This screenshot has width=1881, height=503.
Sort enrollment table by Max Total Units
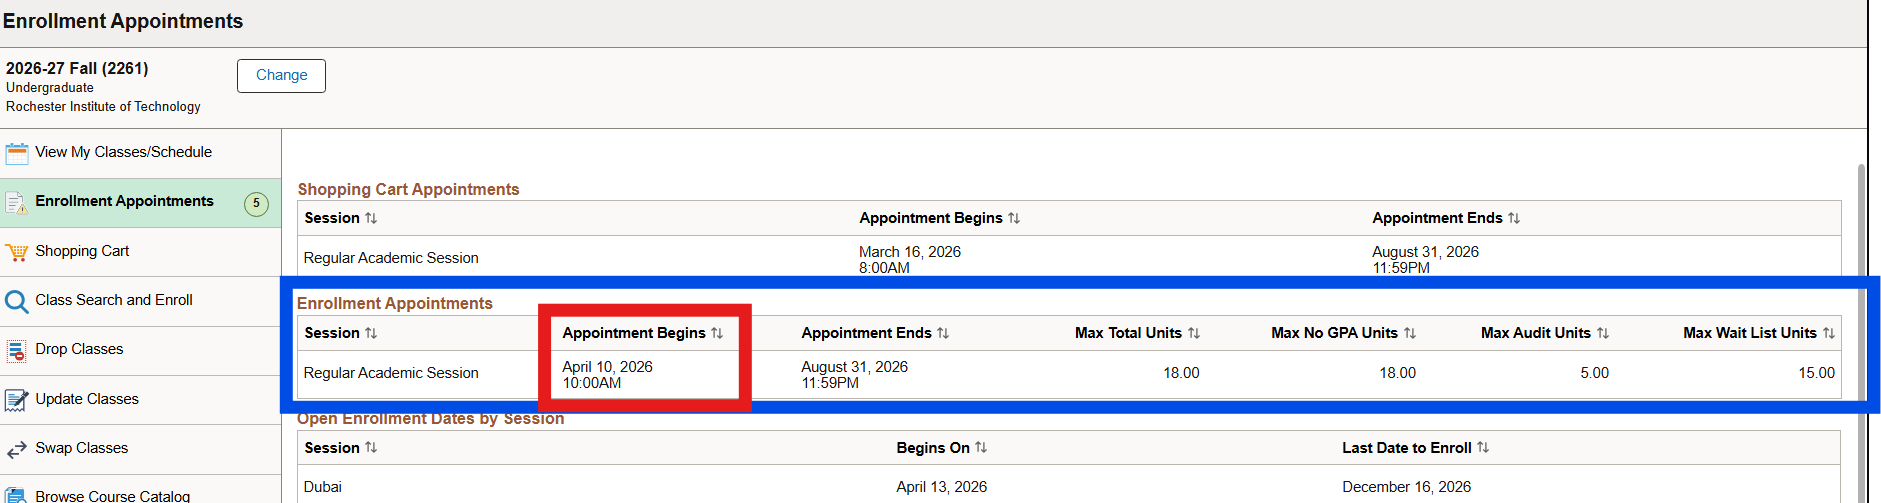pyautogui.click(x=1194, y=333)
